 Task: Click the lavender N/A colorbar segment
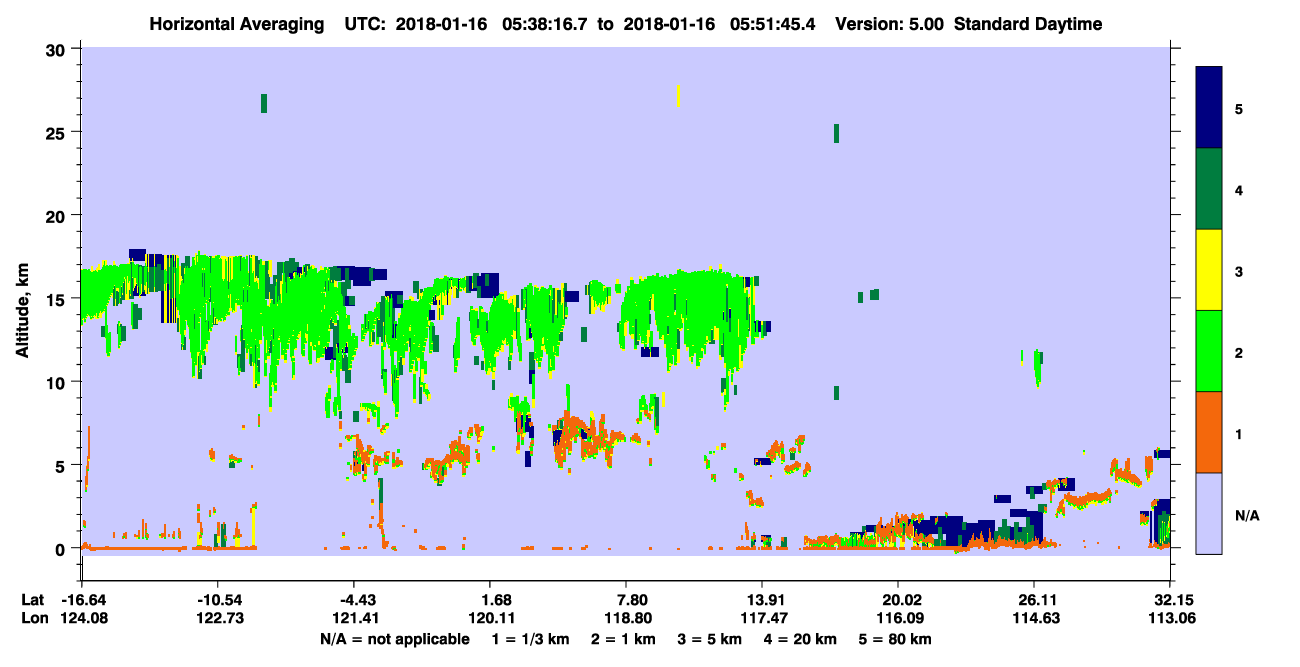click(1209, 512)
